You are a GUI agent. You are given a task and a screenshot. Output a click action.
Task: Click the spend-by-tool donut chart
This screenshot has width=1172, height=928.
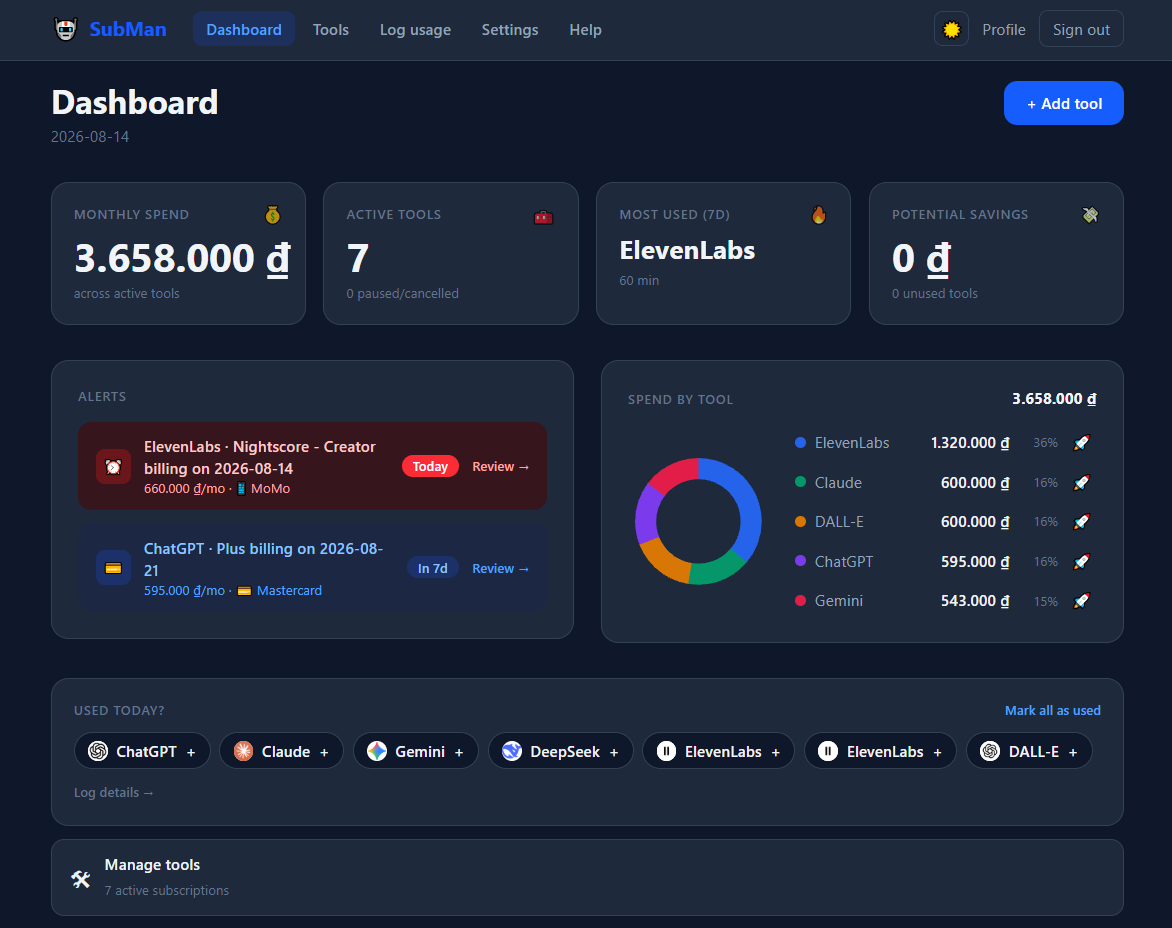698,522
